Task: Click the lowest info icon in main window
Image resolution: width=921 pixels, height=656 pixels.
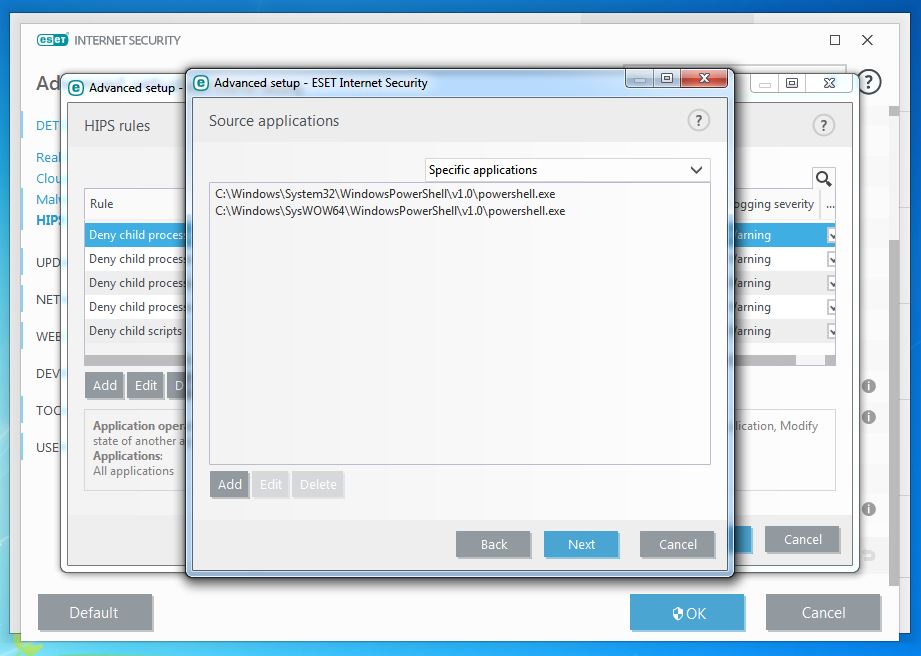Action: coord(868,509)
